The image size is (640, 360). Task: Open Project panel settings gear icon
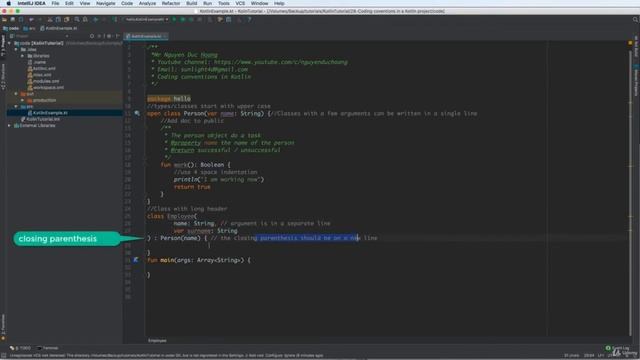click(x=109, y=36)
